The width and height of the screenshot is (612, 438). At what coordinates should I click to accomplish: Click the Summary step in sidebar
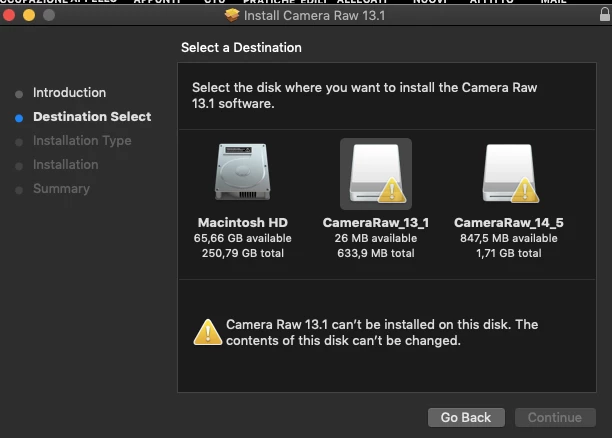tap(61, 189)
